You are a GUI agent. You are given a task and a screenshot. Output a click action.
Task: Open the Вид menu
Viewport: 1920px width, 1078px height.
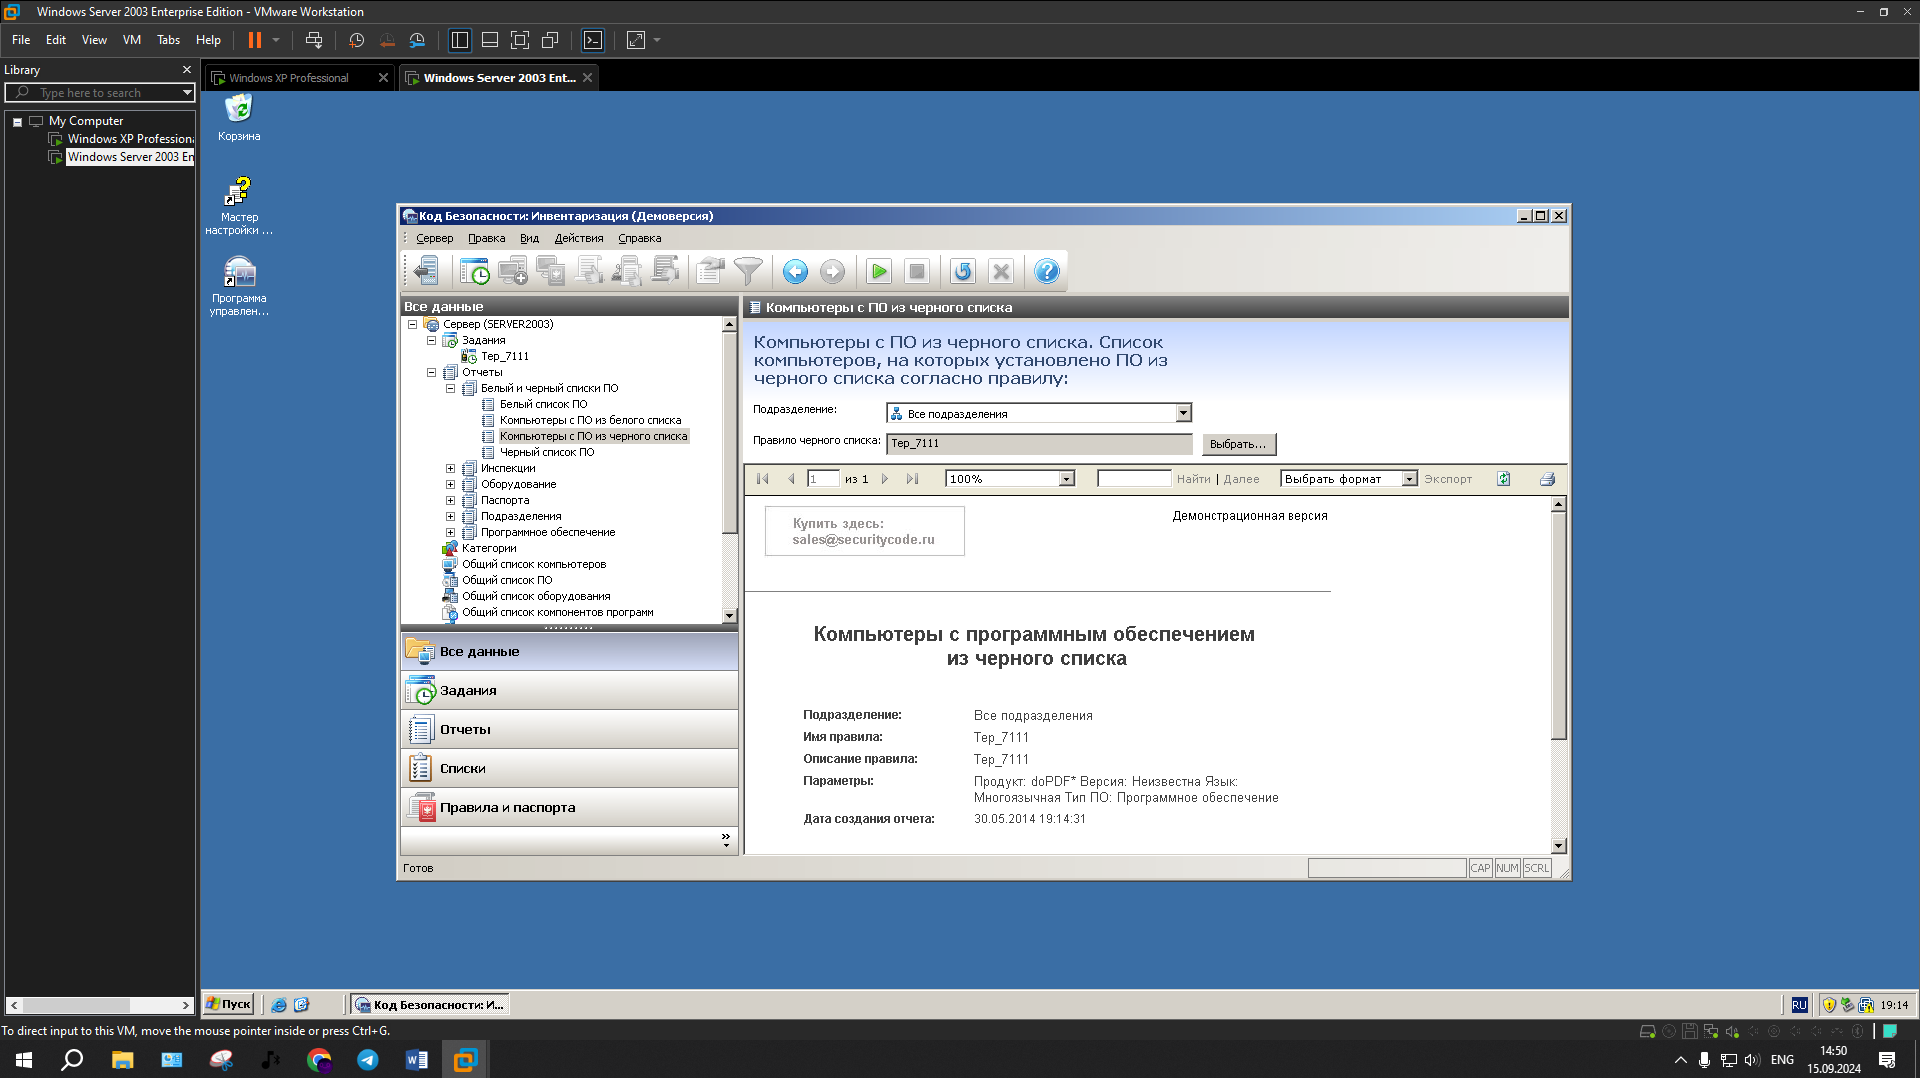pyautogui.click(x=529, y=238)
